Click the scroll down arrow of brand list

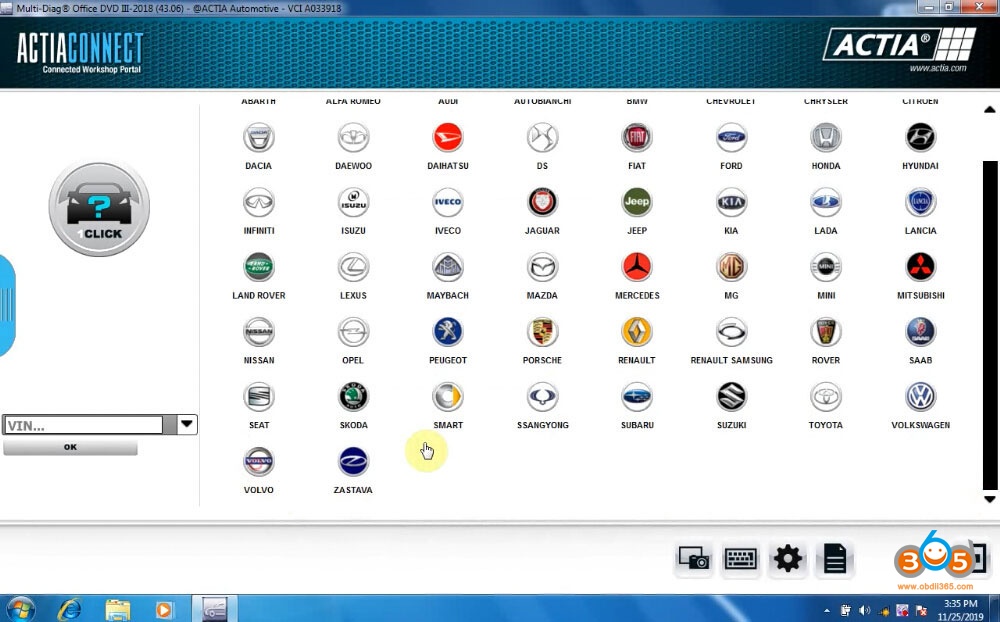990,500
